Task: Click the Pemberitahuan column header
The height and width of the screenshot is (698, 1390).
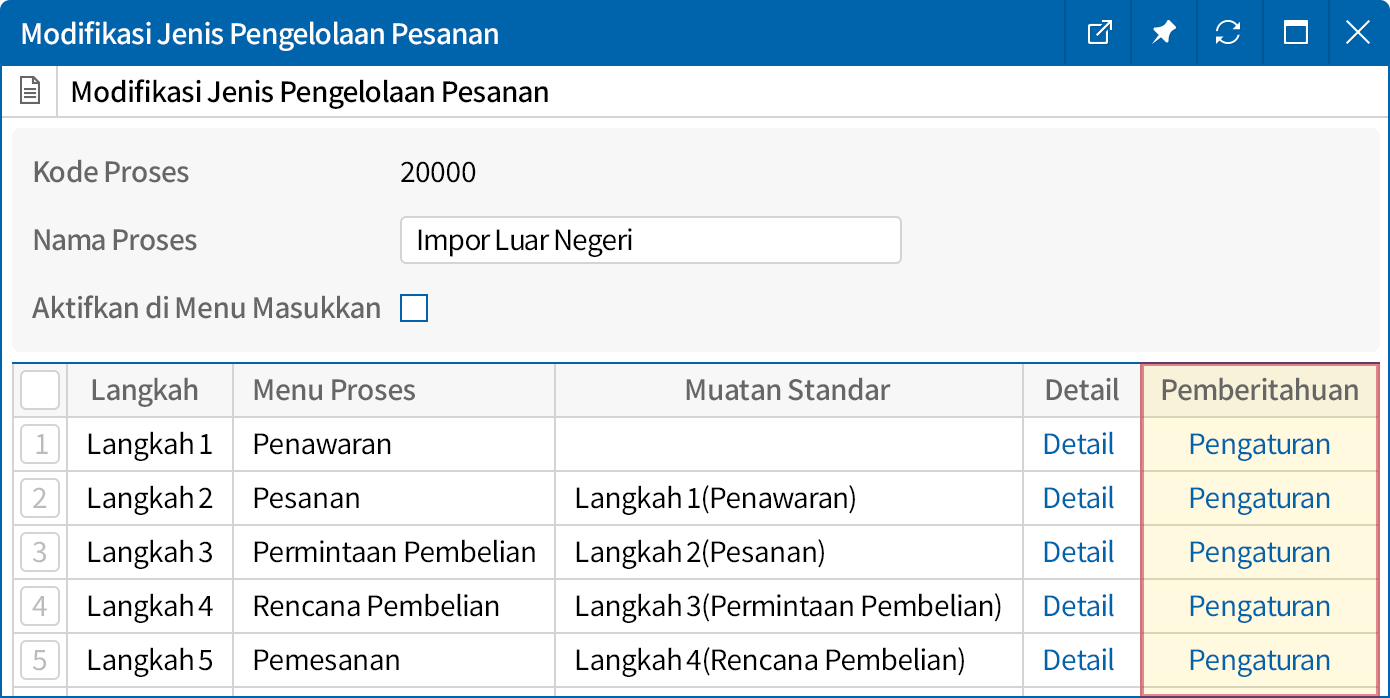Action: tap(1259, 390)
